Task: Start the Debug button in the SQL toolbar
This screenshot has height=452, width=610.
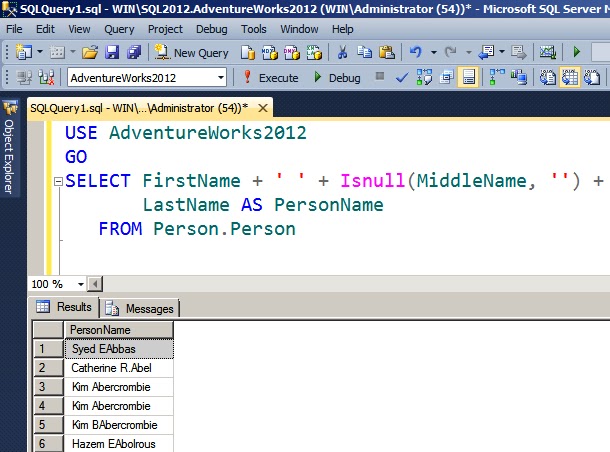Action: pyautogui.click(x=337, y=77)
